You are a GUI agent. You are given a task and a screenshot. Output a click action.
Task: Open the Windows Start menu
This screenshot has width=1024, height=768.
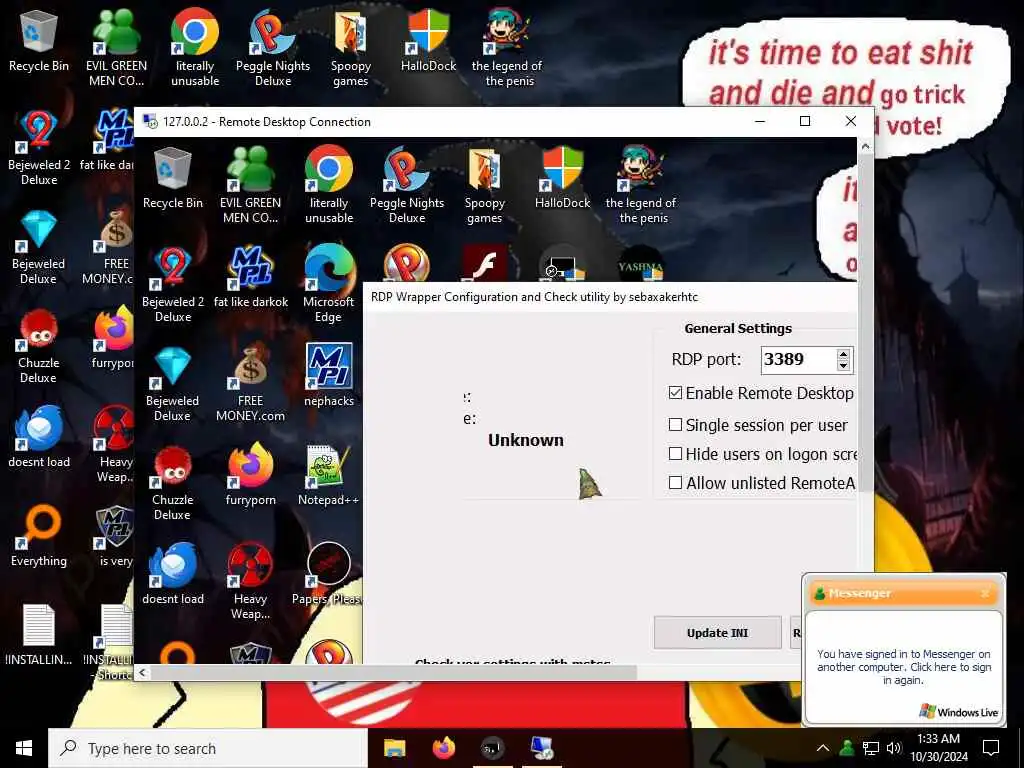pyautogui.click(x=24, y=748)
